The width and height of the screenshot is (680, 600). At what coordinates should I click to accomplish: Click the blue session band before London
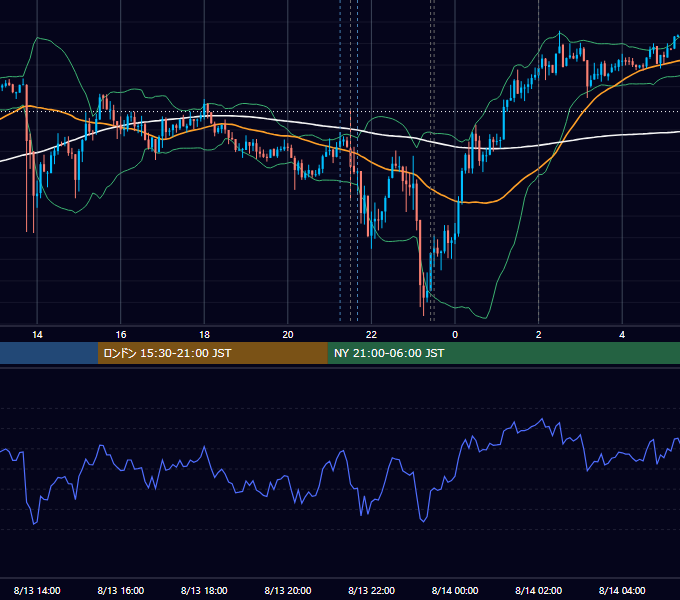(49, 353)
